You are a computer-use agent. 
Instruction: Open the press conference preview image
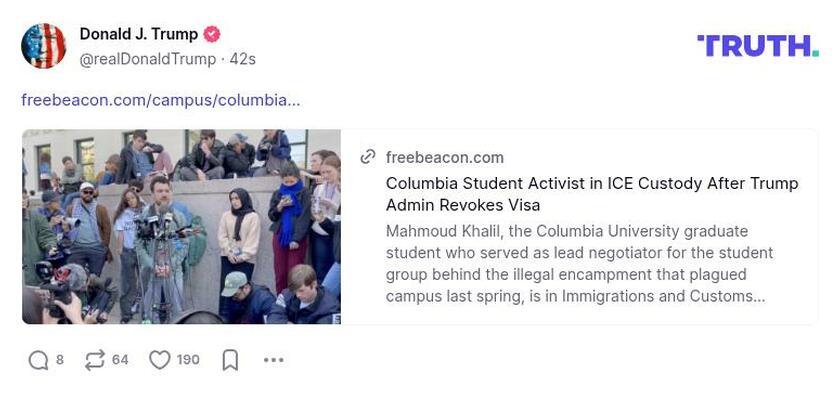tap(181, 226)
